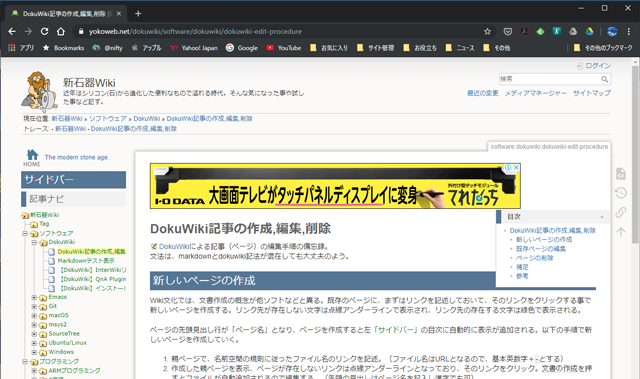Open the メディアマネージャー link
The image size is (640, 379).
[536, 93]
